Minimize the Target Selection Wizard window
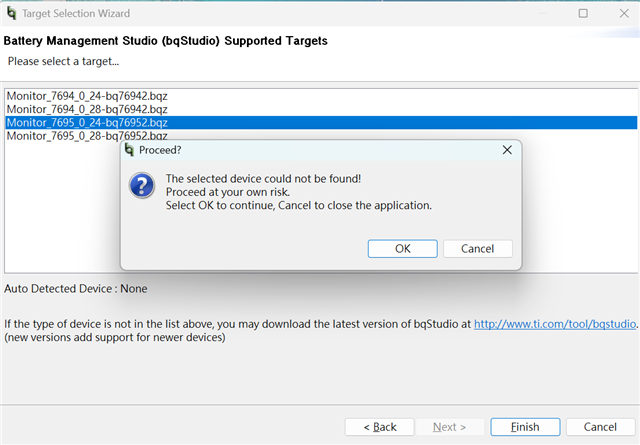640x445 pixels. click(x=543, y=13)
